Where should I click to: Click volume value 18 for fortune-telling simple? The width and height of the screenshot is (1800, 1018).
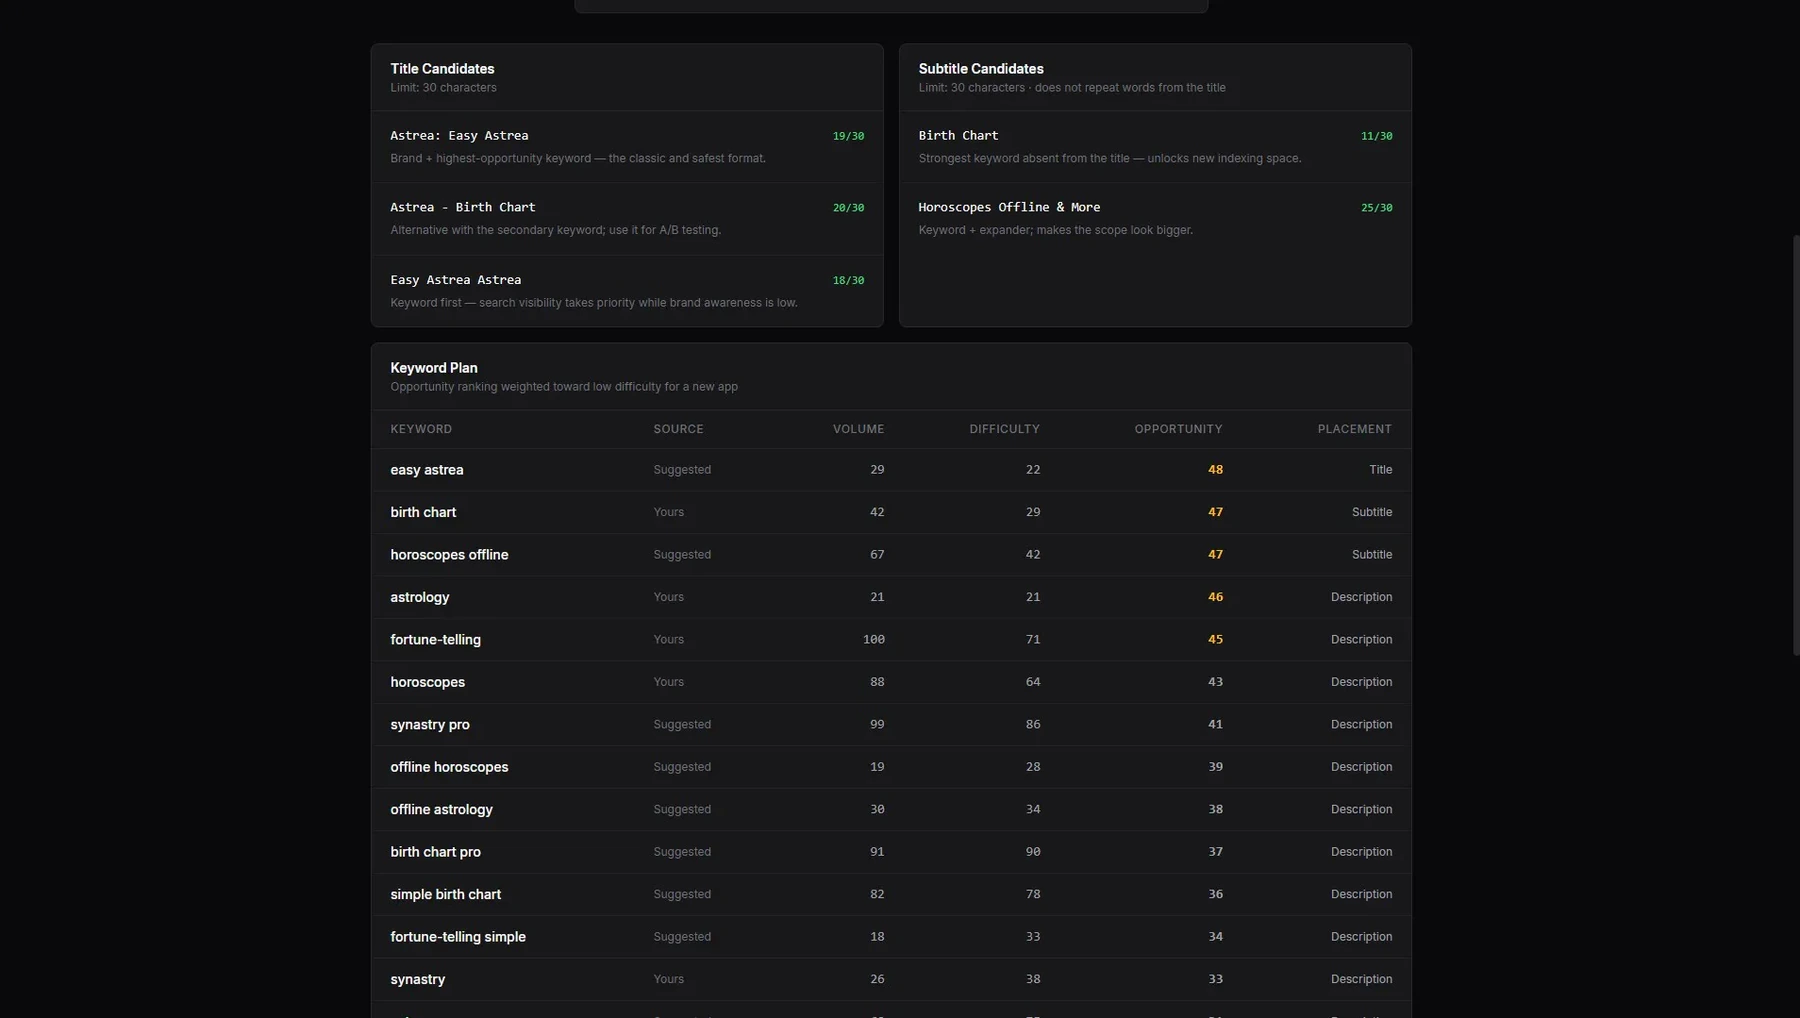pyautogui.click(x=877, y=937)
